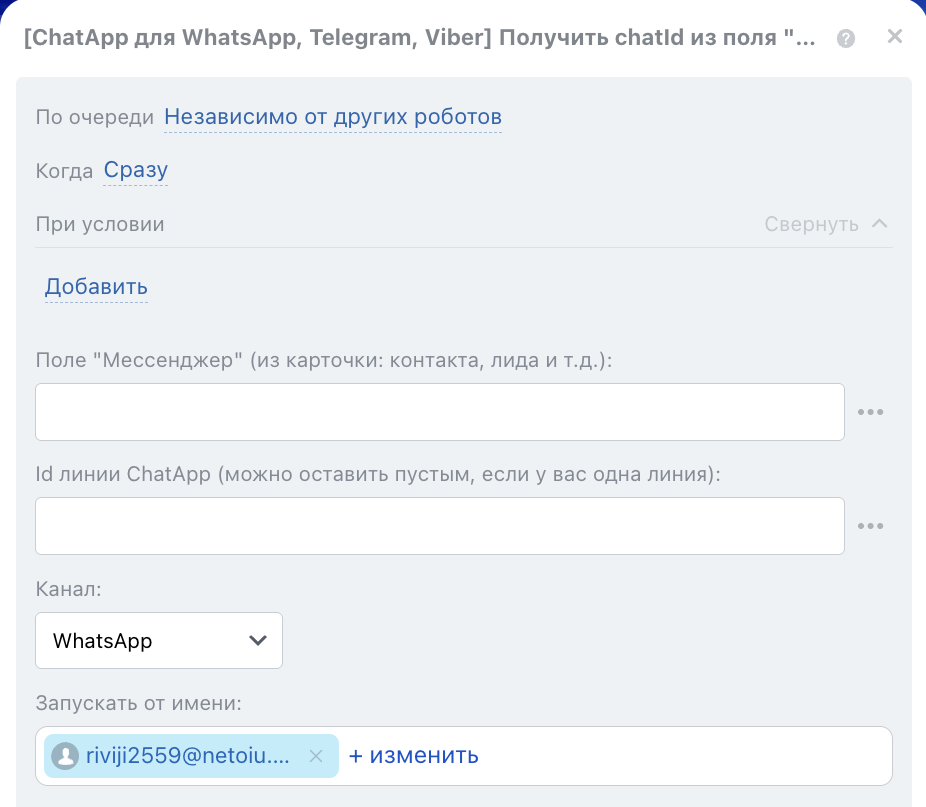Click the chevron-up icon next to Свернуть
The width and height of the screenshot is (926, 807).
(x=880, y=224)
